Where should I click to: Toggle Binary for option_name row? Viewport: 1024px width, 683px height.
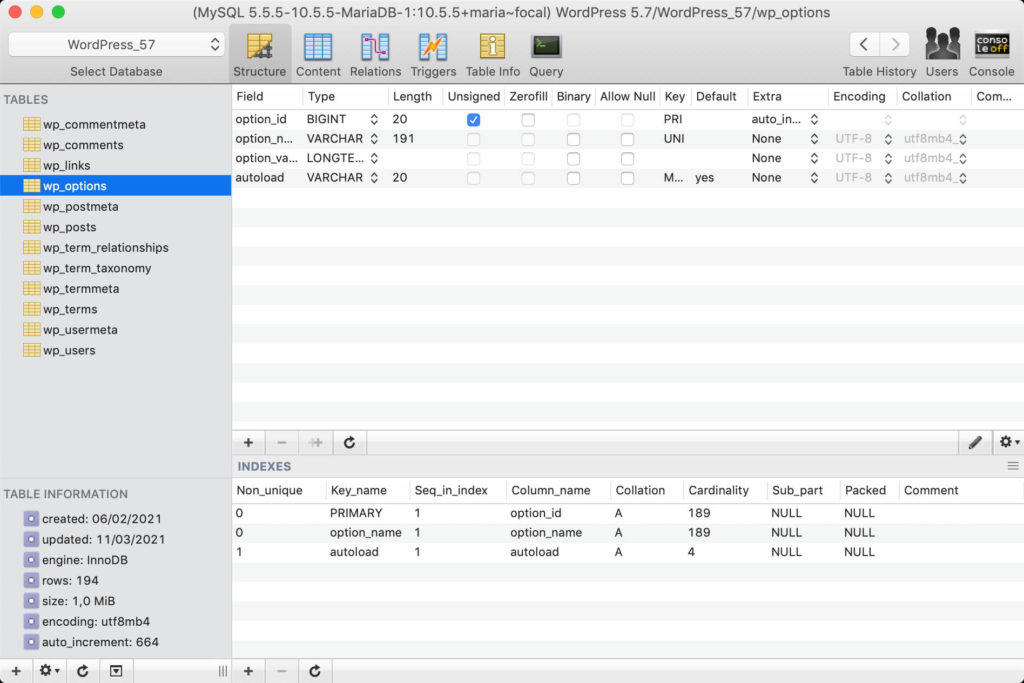pyautogui.click(x=573, y=139)
